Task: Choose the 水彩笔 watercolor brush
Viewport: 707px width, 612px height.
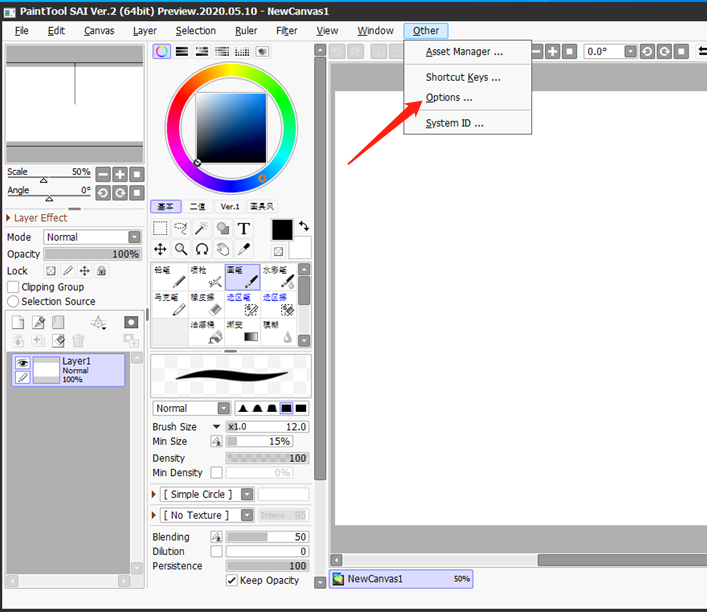Action: click(x=279, y=277)
